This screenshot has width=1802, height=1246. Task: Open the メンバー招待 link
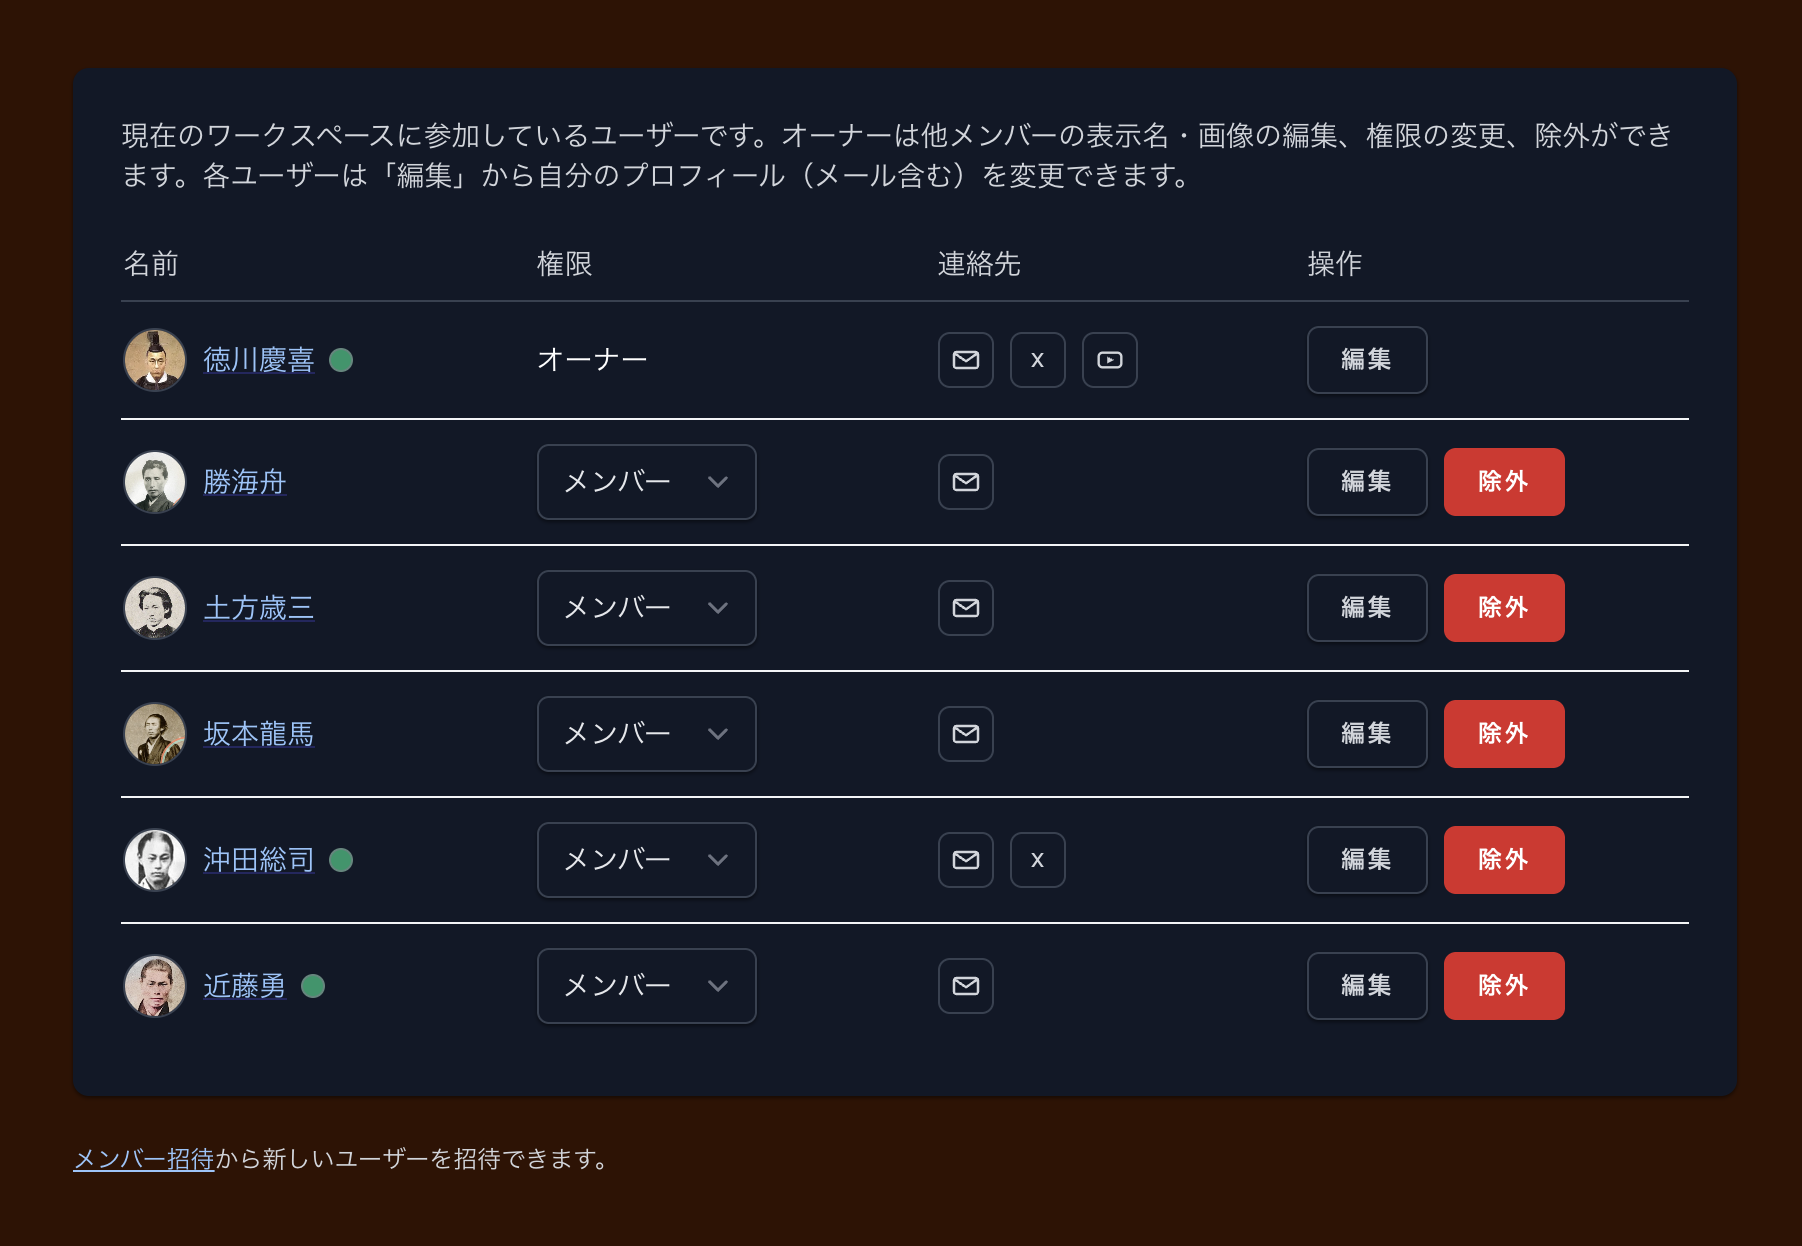144,1159
